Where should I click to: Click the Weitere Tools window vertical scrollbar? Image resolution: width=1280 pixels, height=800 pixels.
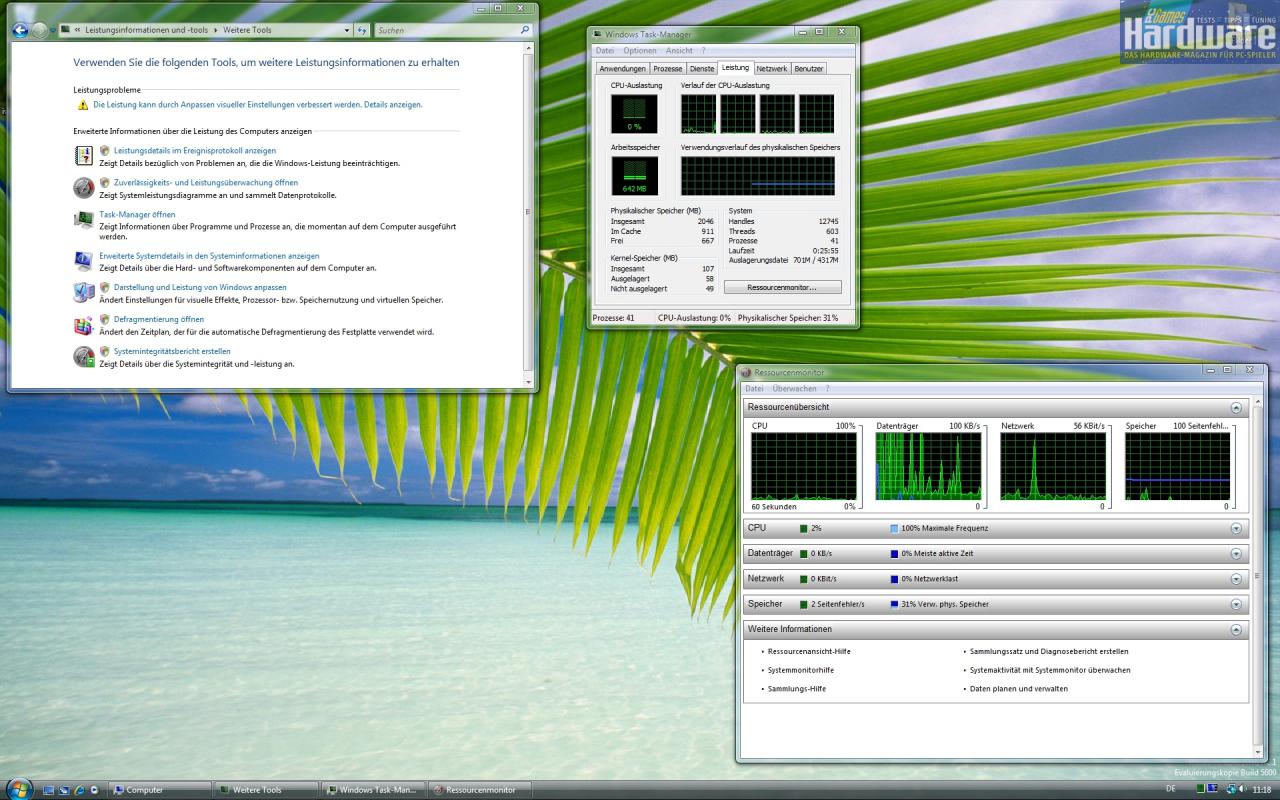[x=529, y=215]
